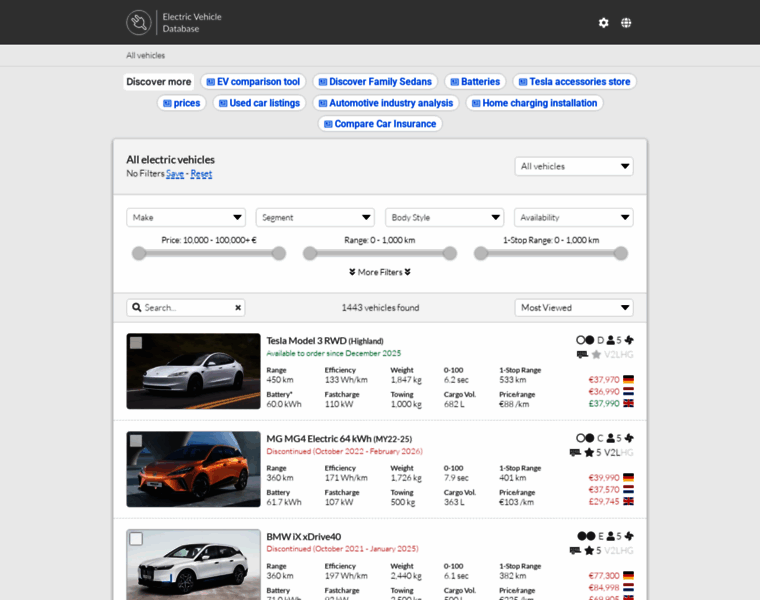Open the prices link

point(182,103)
